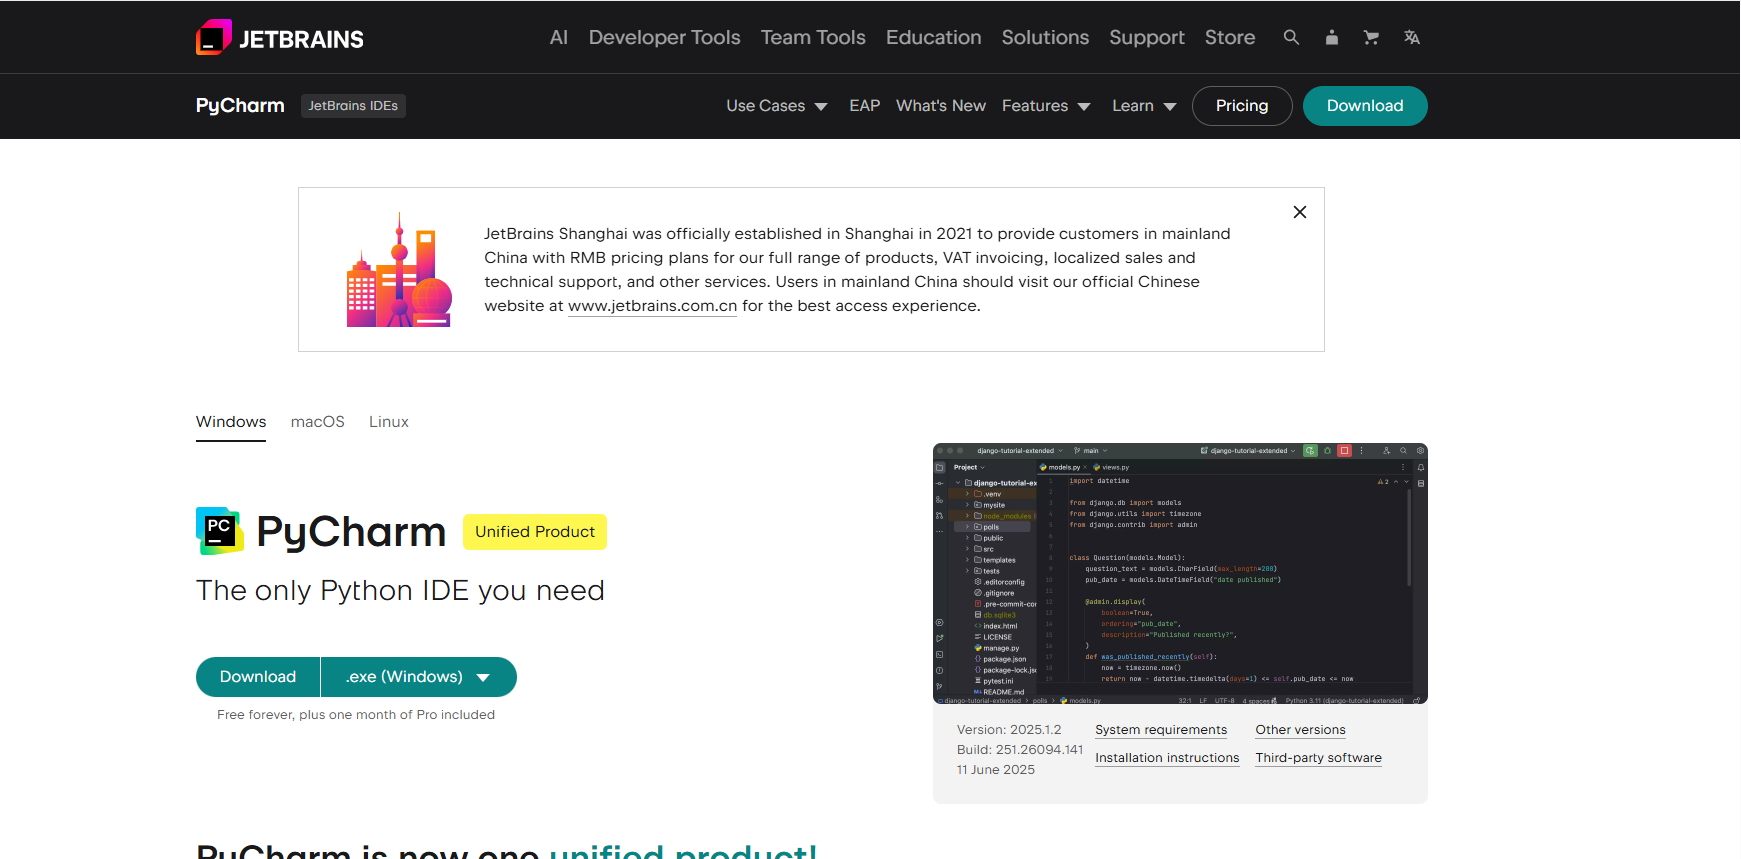Click the main Download button below the PyCharm tagline
Viewport: 1741px width, 859px height.
pyautogui.click(x=258, y=677)
